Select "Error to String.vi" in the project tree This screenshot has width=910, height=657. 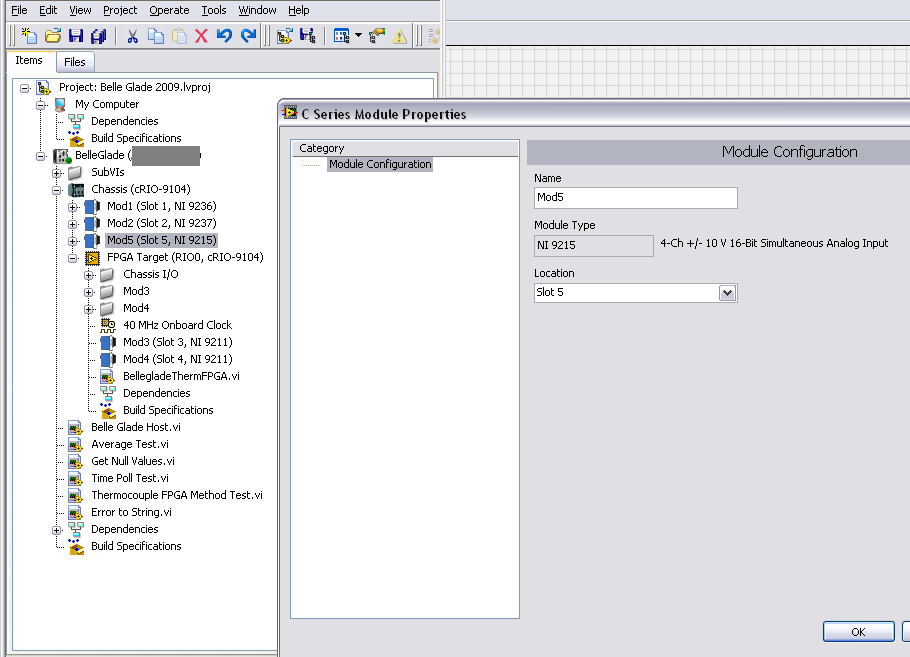(x=131, y=512)
